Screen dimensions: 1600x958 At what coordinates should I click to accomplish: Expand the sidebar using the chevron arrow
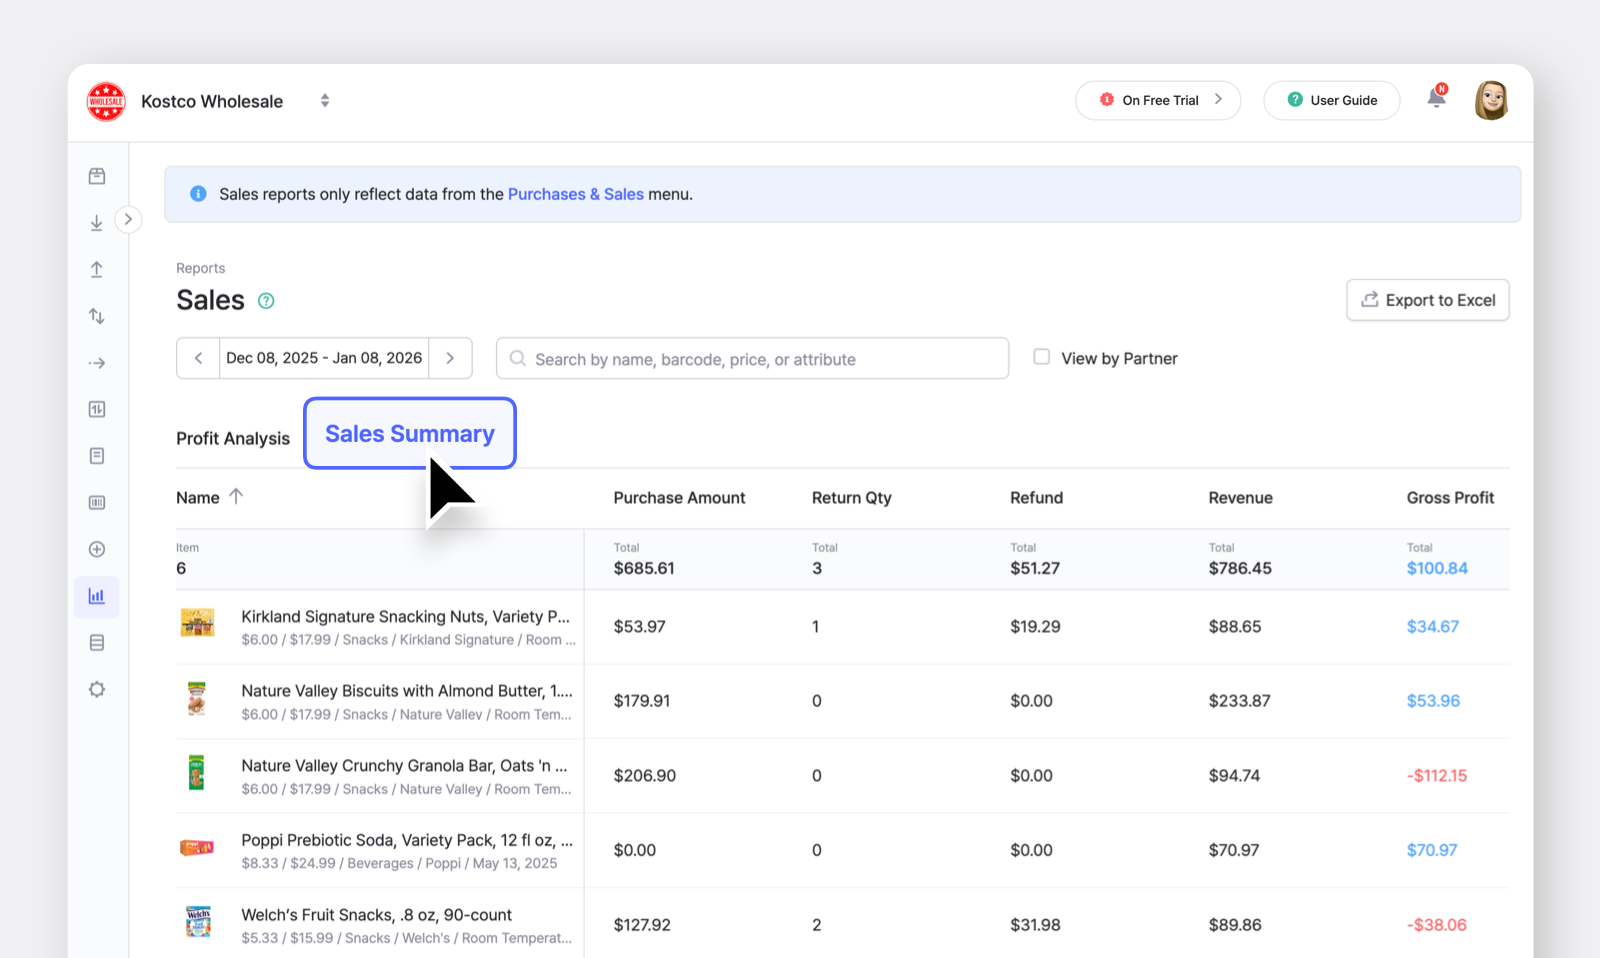coord(129,219)
